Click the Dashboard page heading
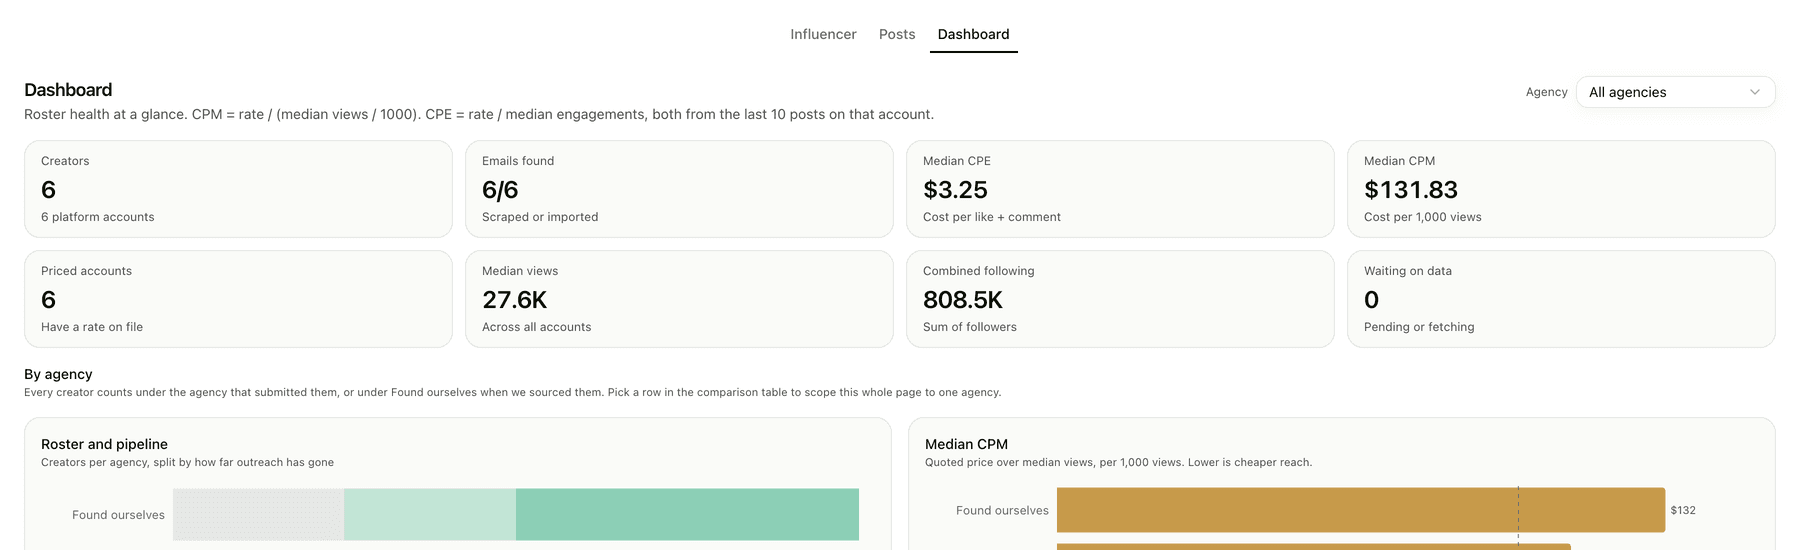1800x550 pixels. [x=68, y=90]
